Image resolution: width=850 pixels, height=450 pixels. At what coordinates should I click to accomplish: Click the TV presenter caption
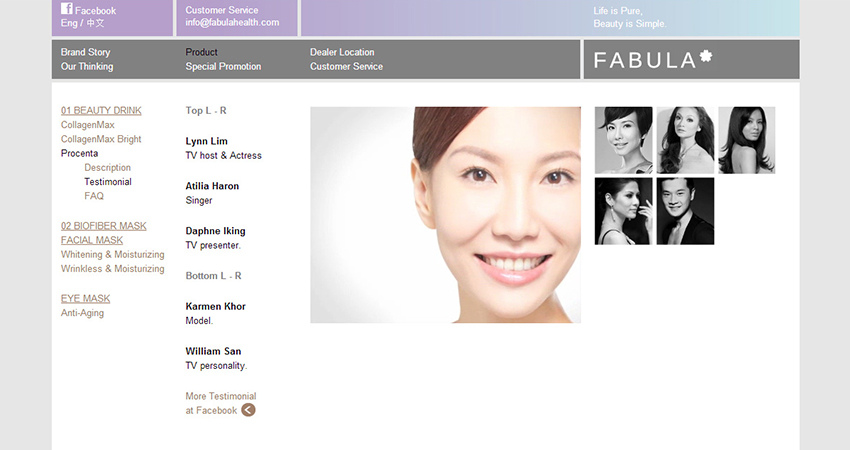[x=213, y=246]
